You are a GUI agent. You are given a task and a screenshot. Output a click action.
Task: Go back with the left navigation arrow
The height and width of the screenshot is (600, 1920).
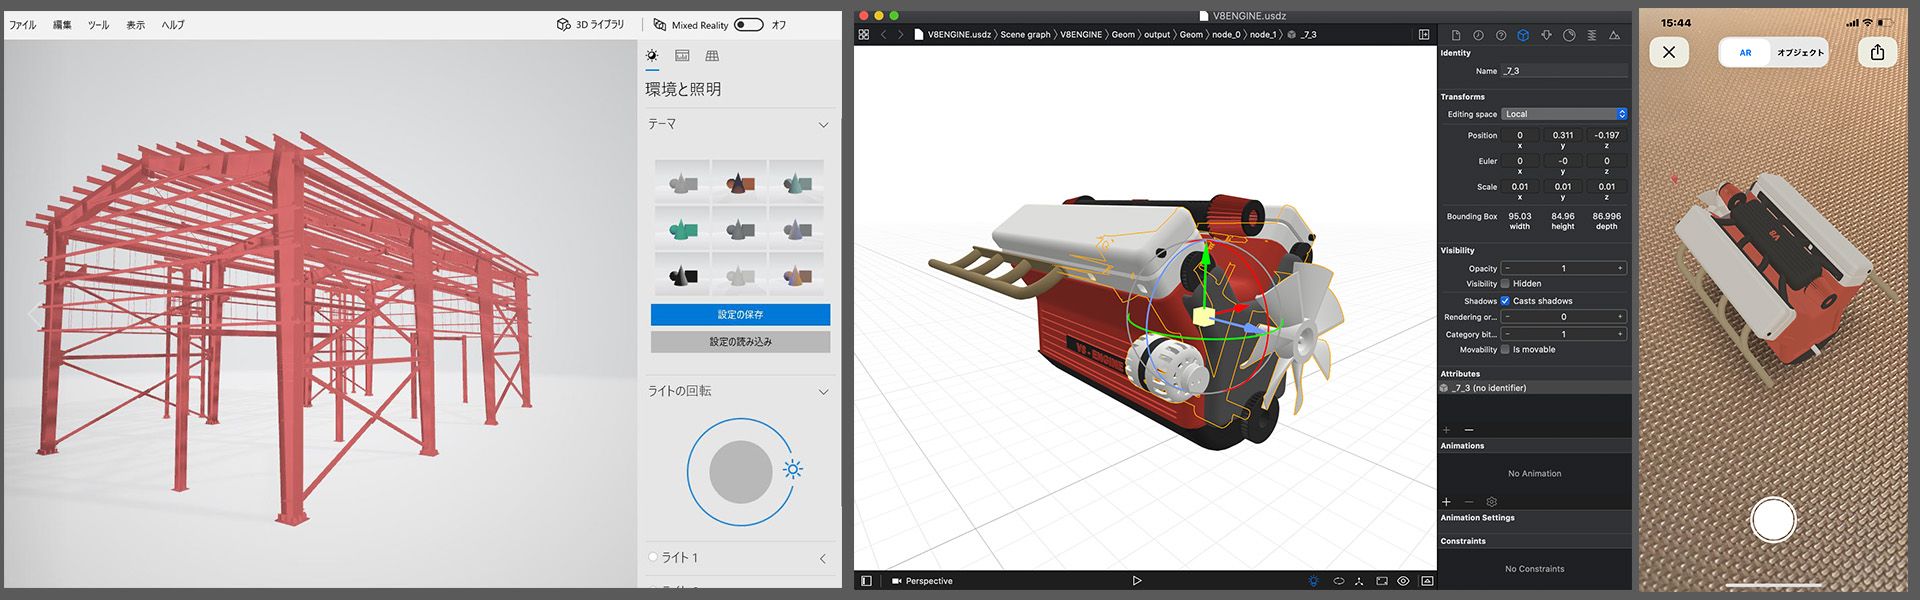(883, 34)
